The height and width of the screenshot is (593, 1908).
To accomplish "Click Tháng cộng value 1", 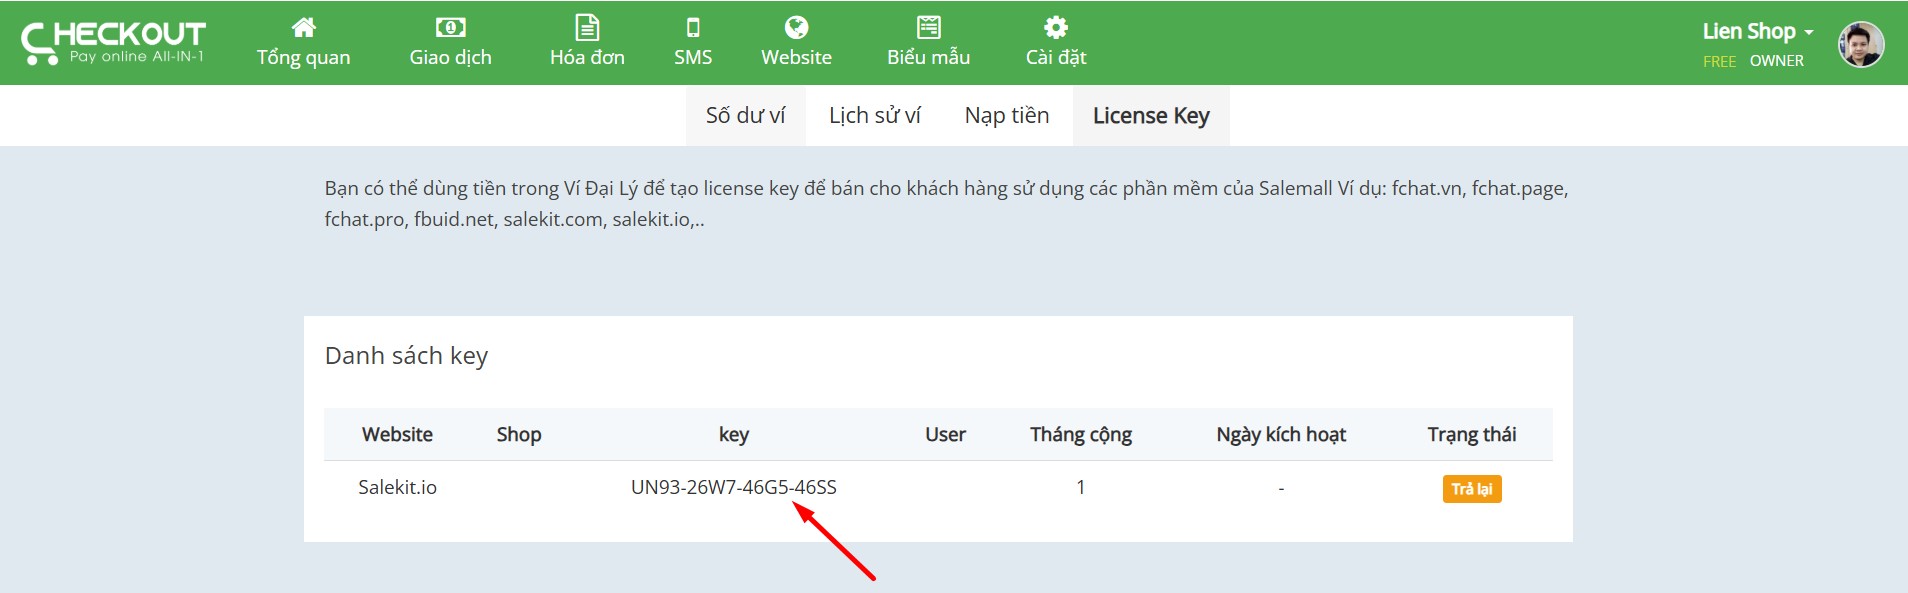I will pyautogui.click(x=1081, y=487).
